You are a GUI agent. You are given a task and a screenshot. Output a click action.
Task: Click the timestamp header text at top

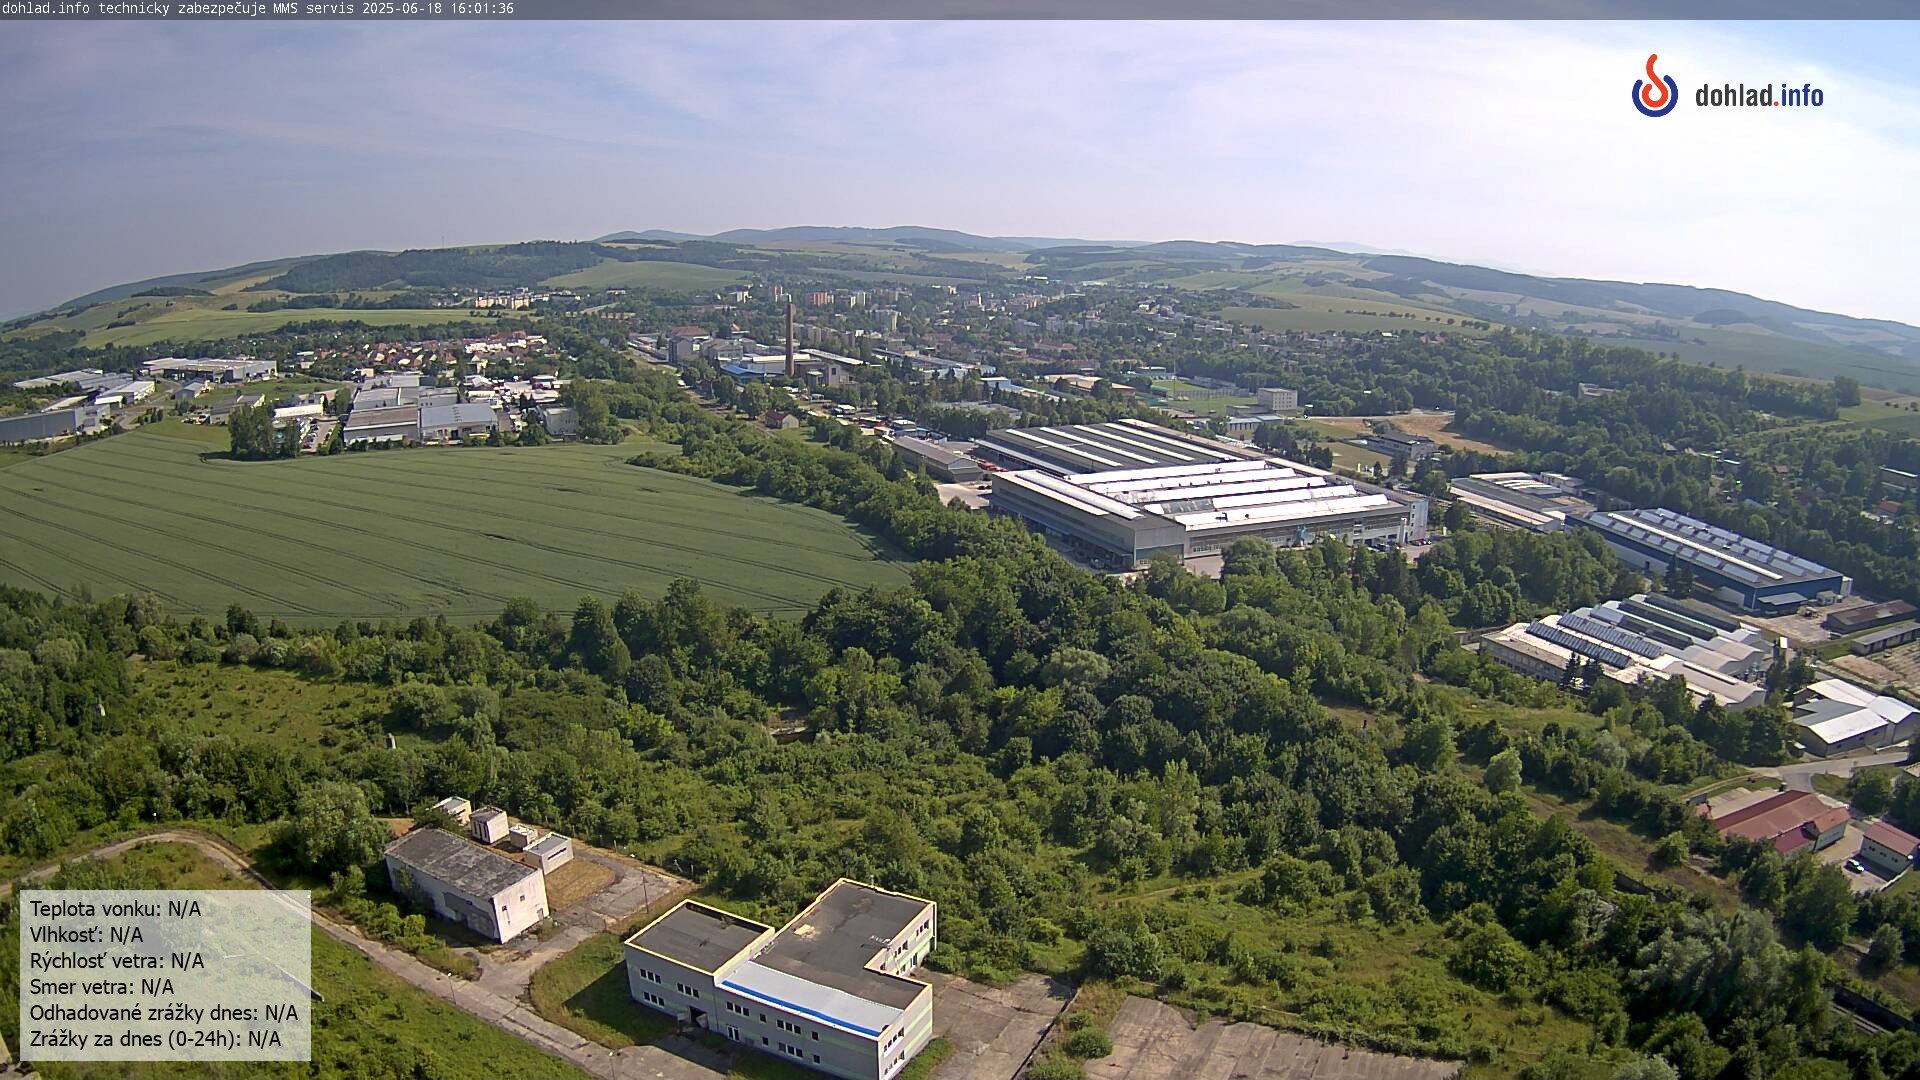(x=257, y=8)
